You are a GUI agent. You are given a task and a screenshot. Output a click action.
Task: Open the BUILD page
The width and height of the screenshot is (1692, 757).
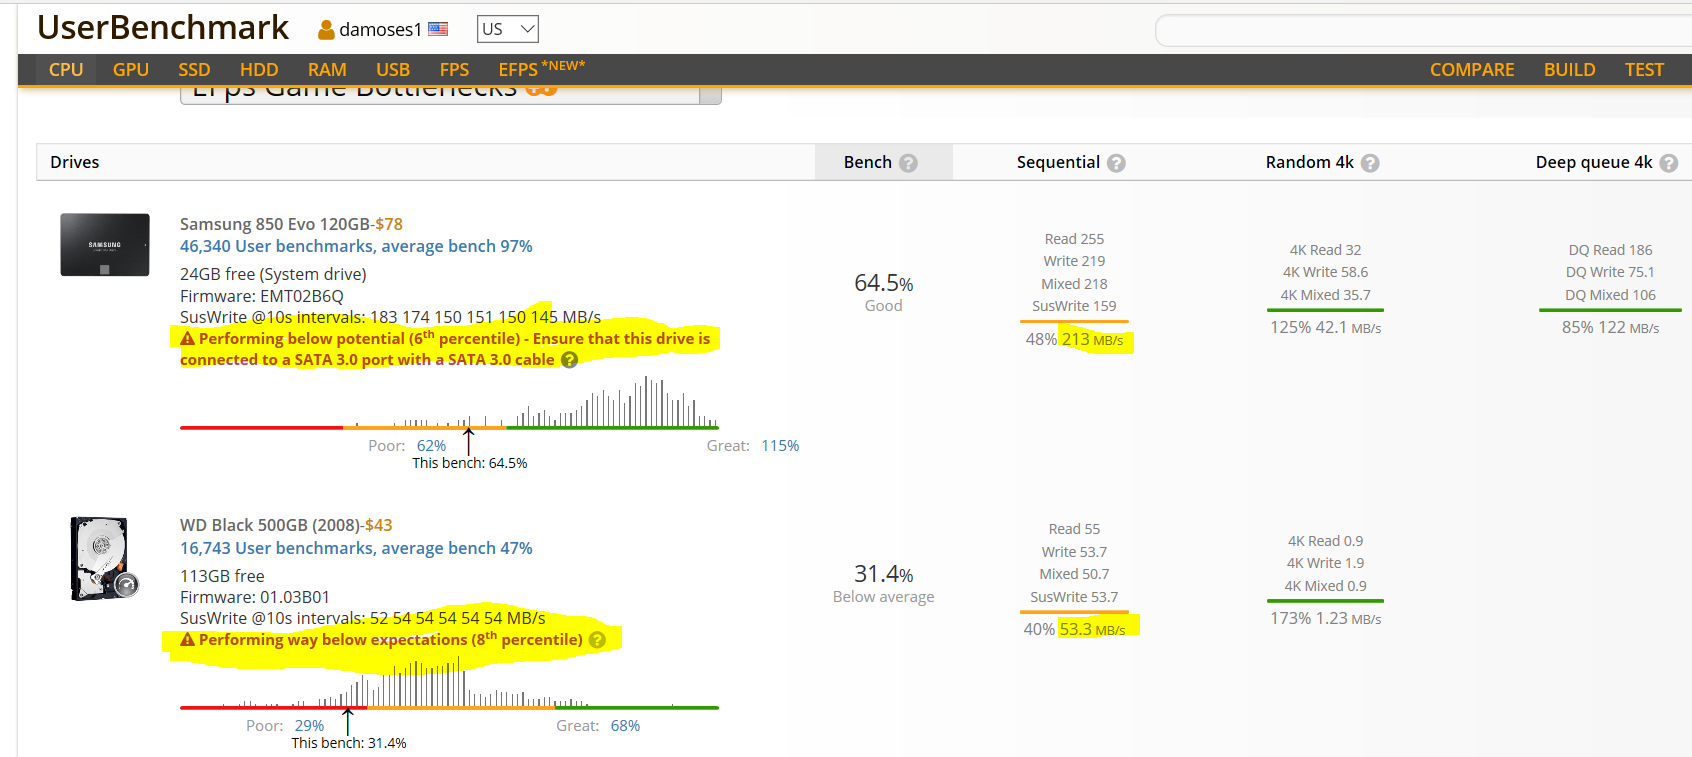tap(1569, 70)
